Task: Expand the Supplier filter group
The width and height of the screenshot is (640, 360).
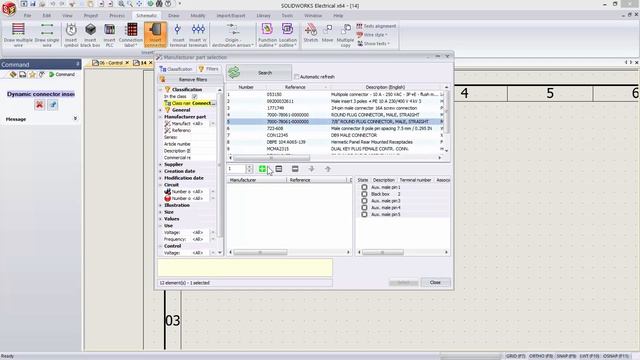Action: tap(160, 164)
